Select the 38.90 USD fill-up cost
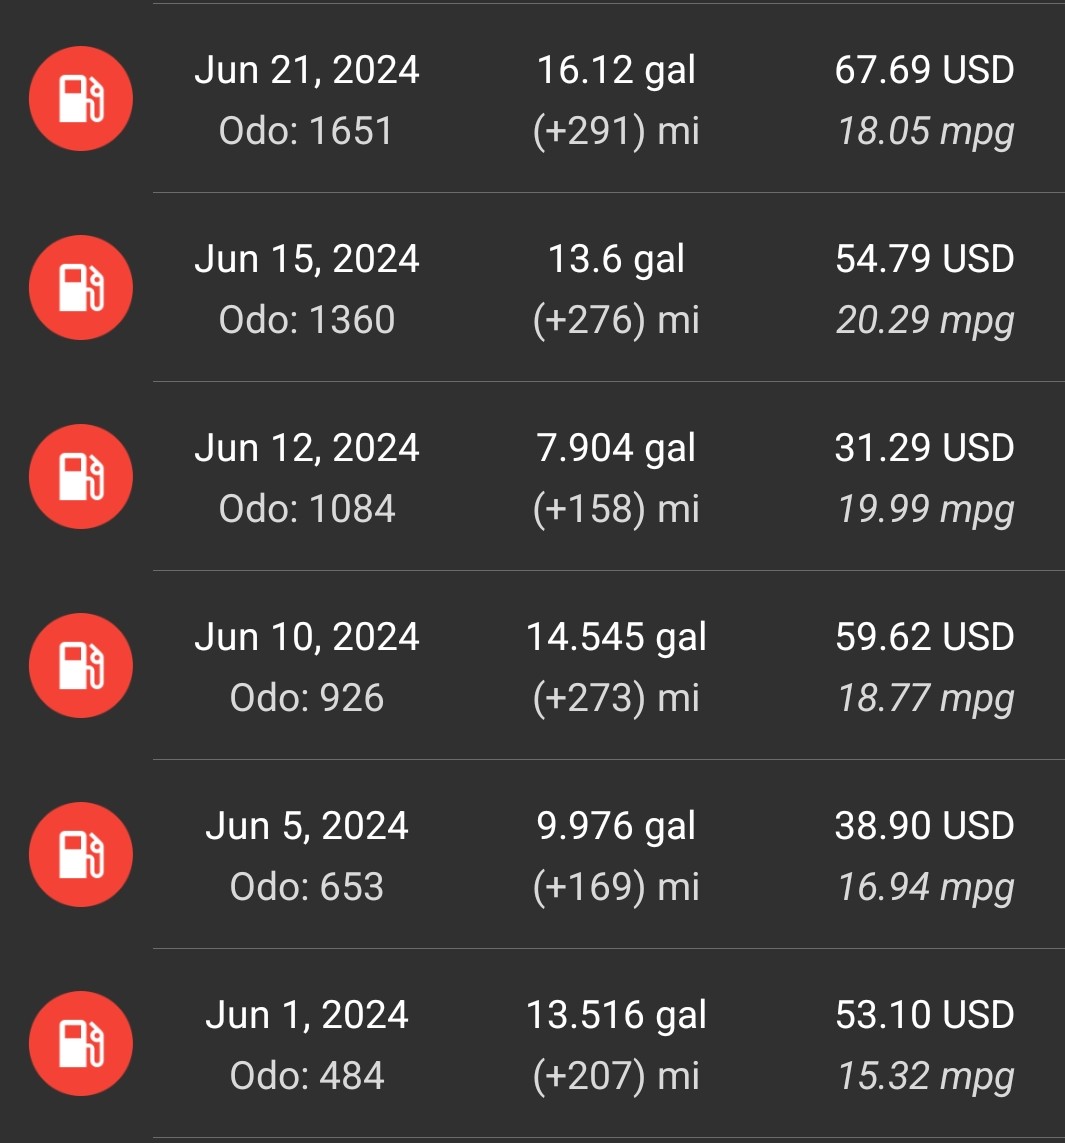The height and width of the screenshot is (1143, 1065). [x=924, y=826]
